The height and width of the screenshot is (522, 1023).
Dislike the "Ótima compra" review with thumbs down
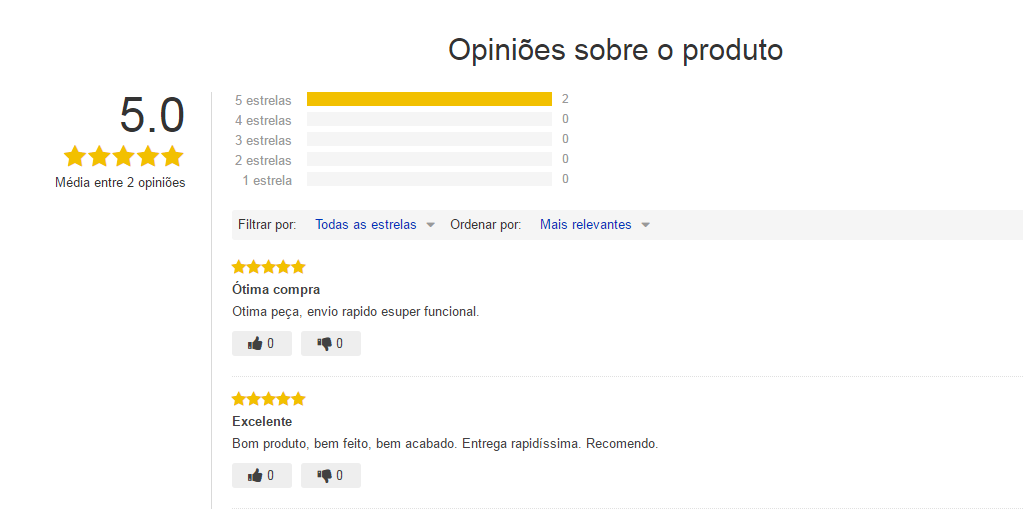(x=331, y=343)
